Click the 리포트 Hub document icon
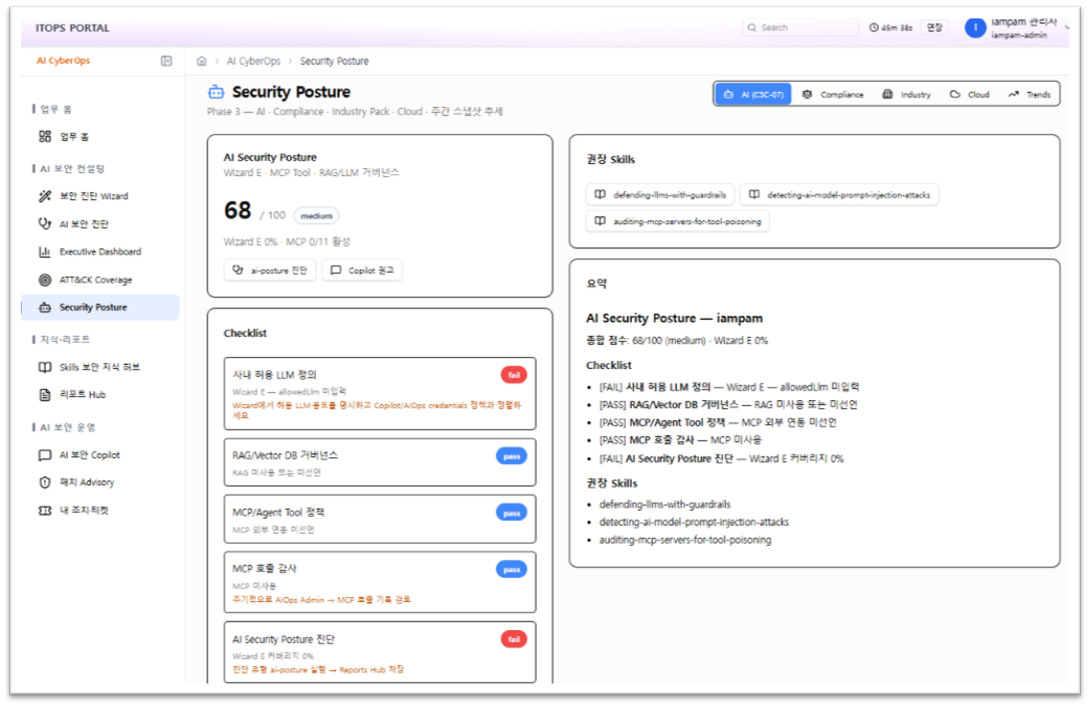 click(45, 395)
